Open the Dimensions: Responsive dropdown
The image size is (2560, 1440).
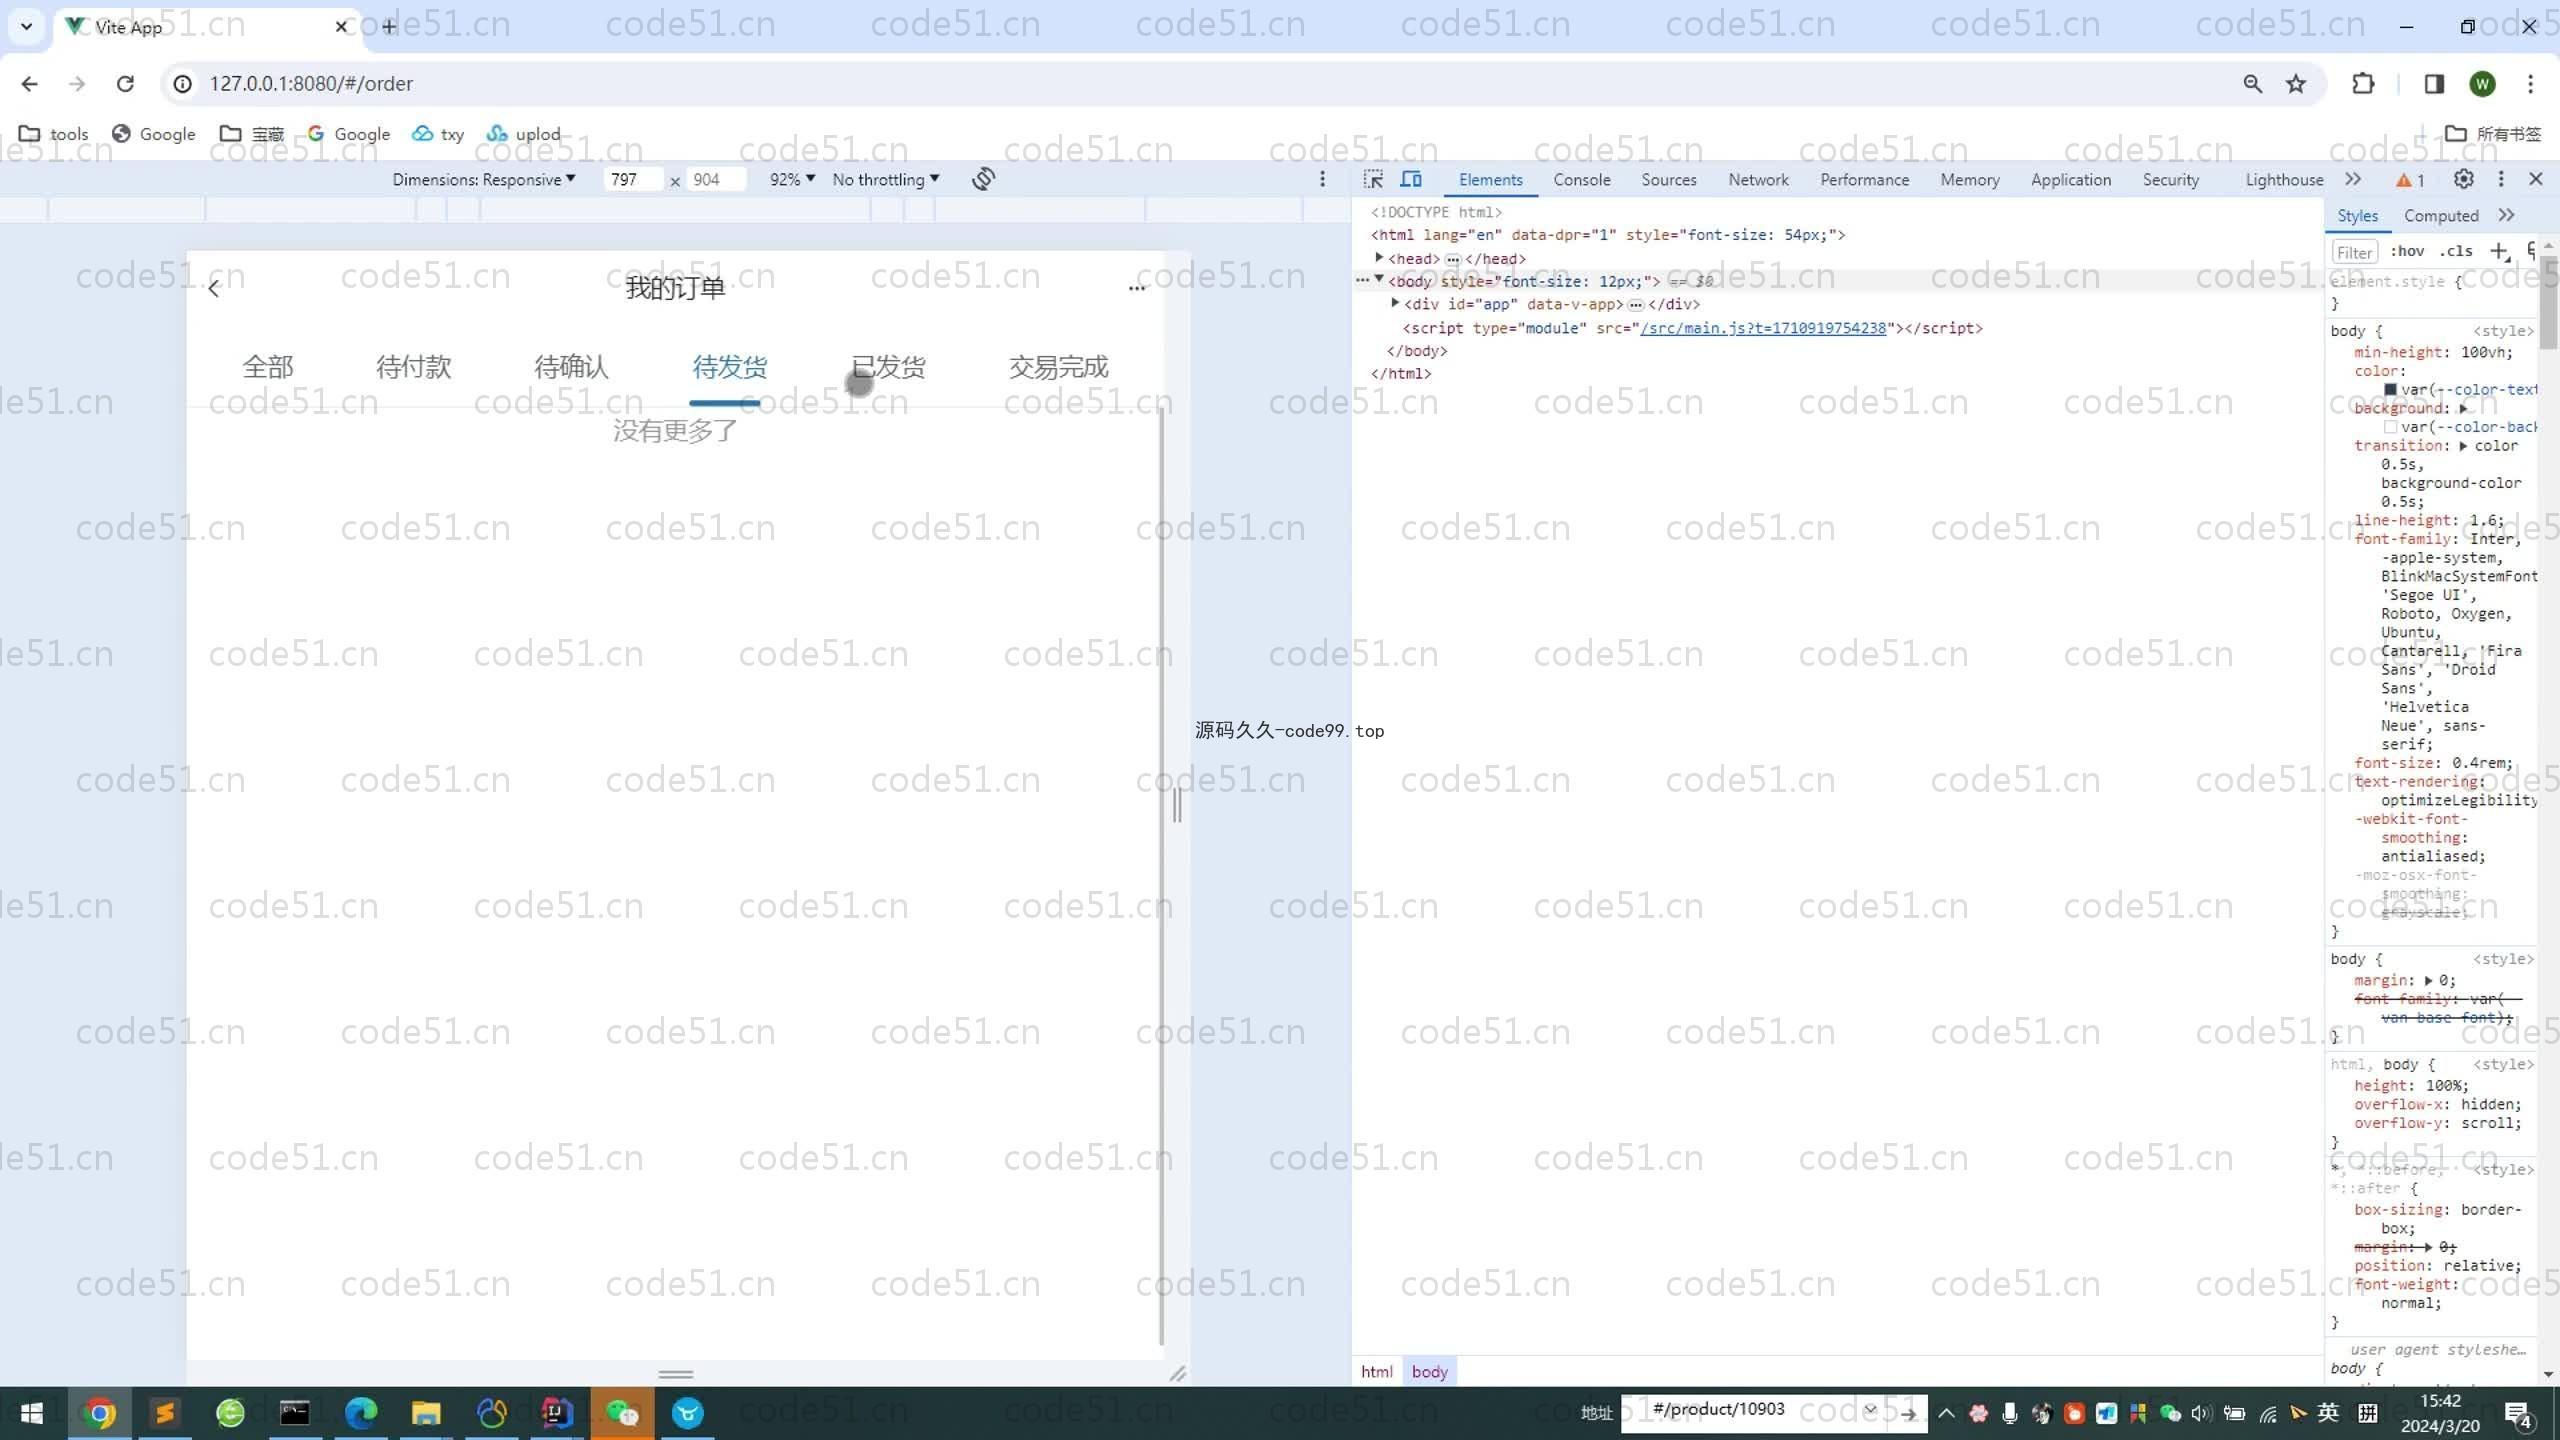[x=484, y=179]
